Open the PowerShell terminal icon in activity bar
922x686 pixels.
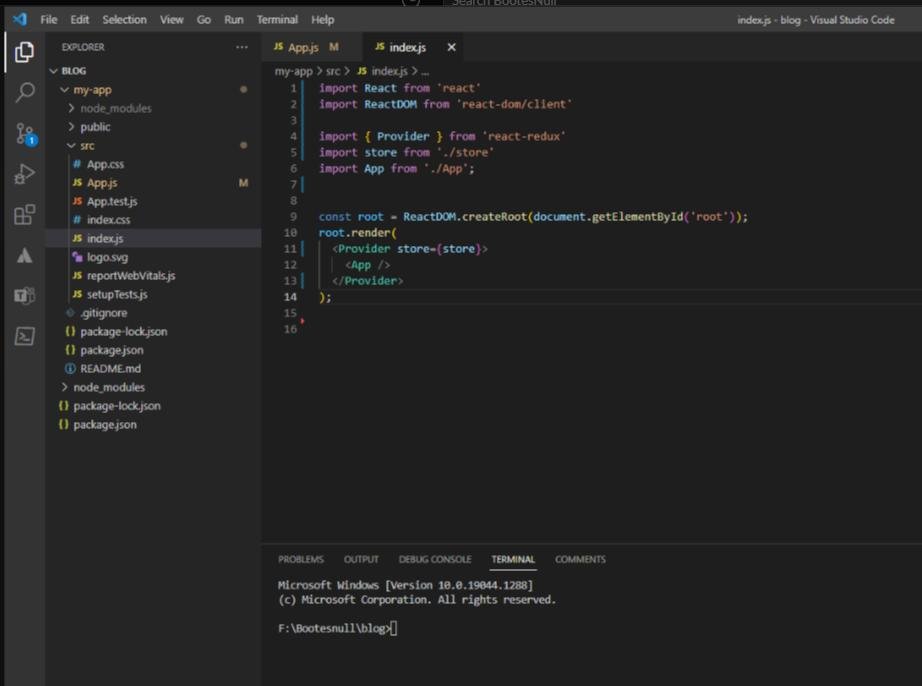pyautogui.click(x=24, y=337)
